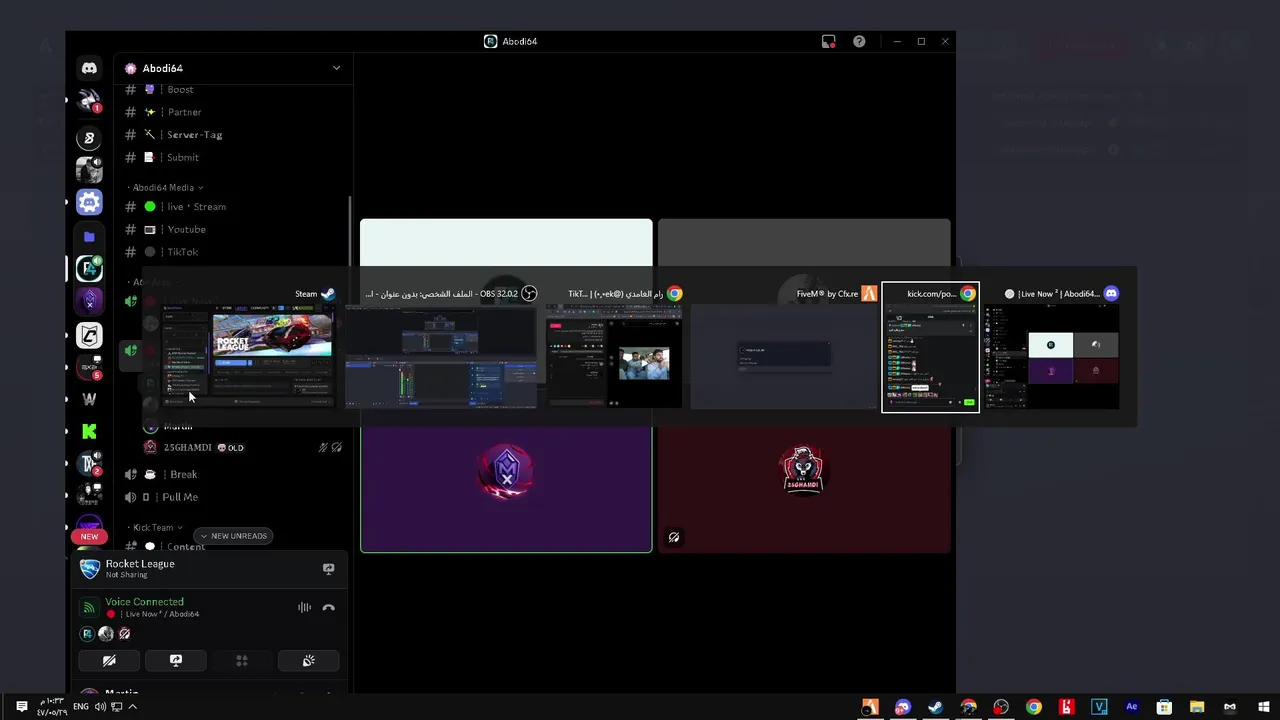Open the live Stream channel
Viewport: 1280px width, 720px height.
(232, 207)
